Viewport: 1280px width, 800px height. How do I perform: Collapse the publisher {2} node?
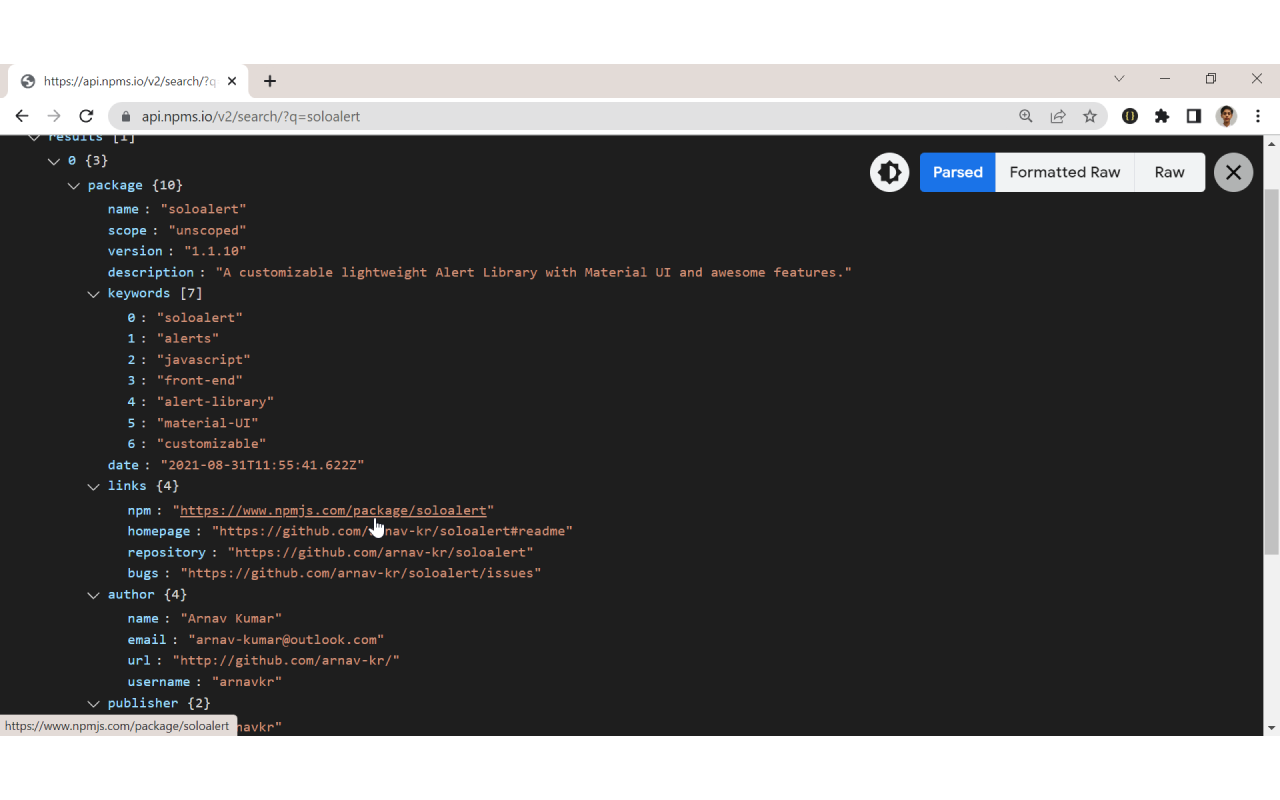[94, 703]
